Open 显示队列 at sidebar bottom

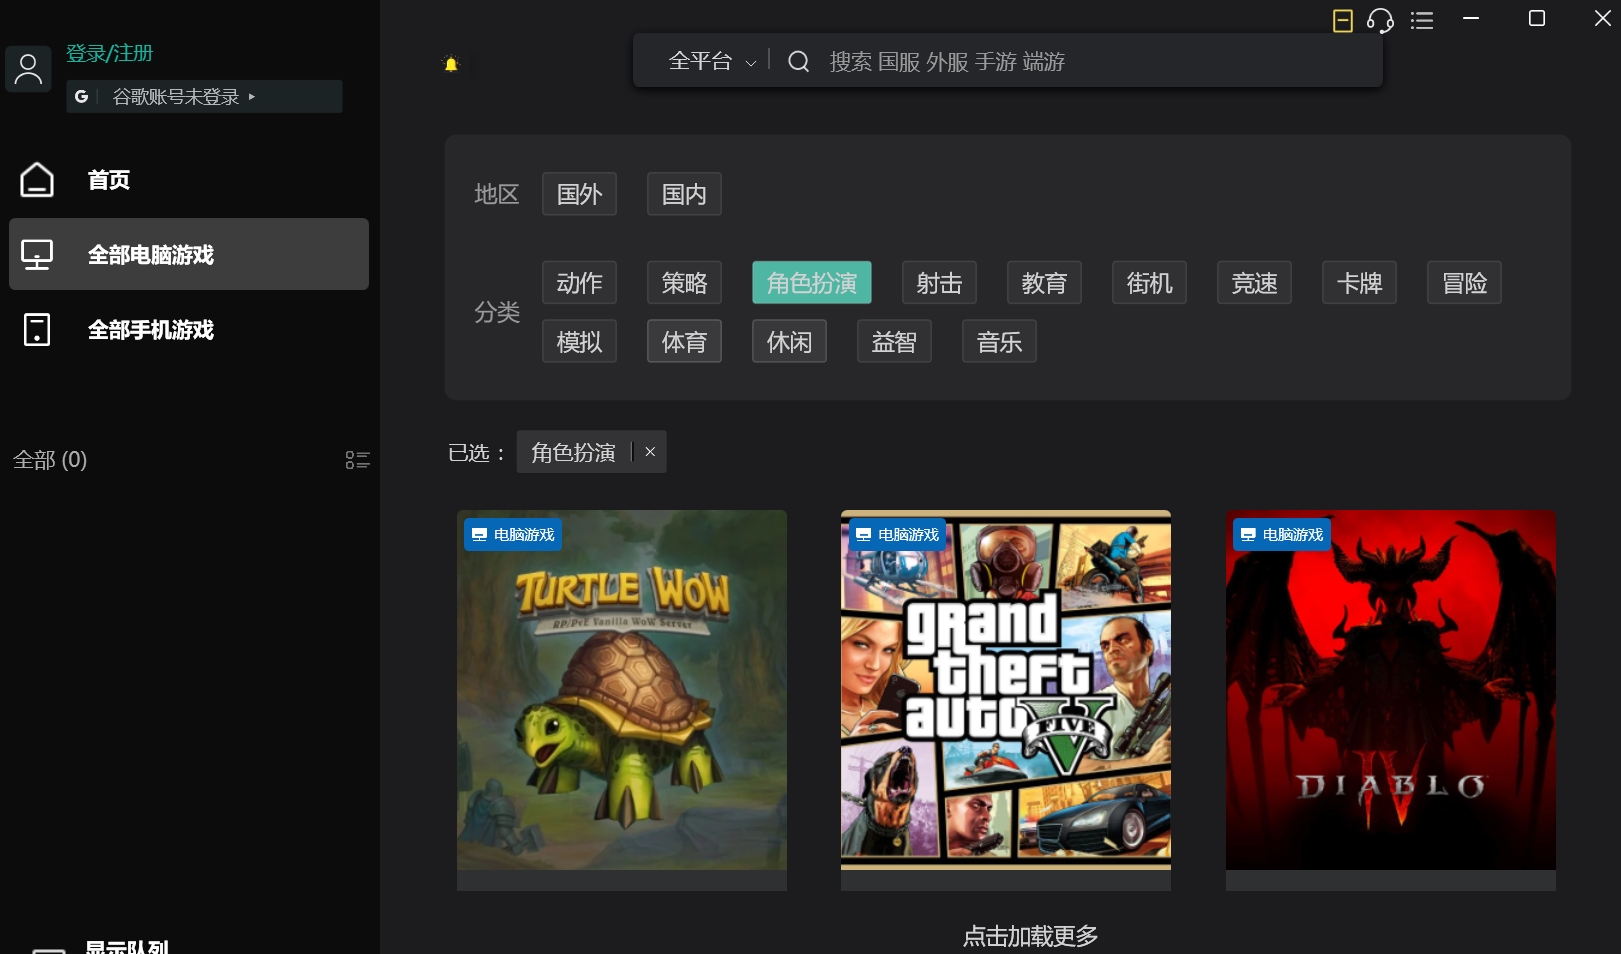pos(127,946)
